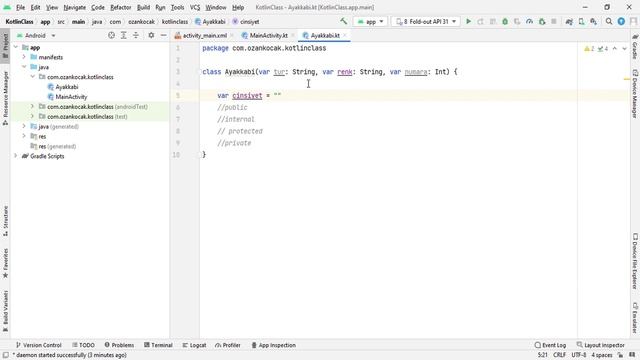The height and width of the screenshot is (360, 640).
Task: Go to previous highlighted error arrow
Action: 615,49
